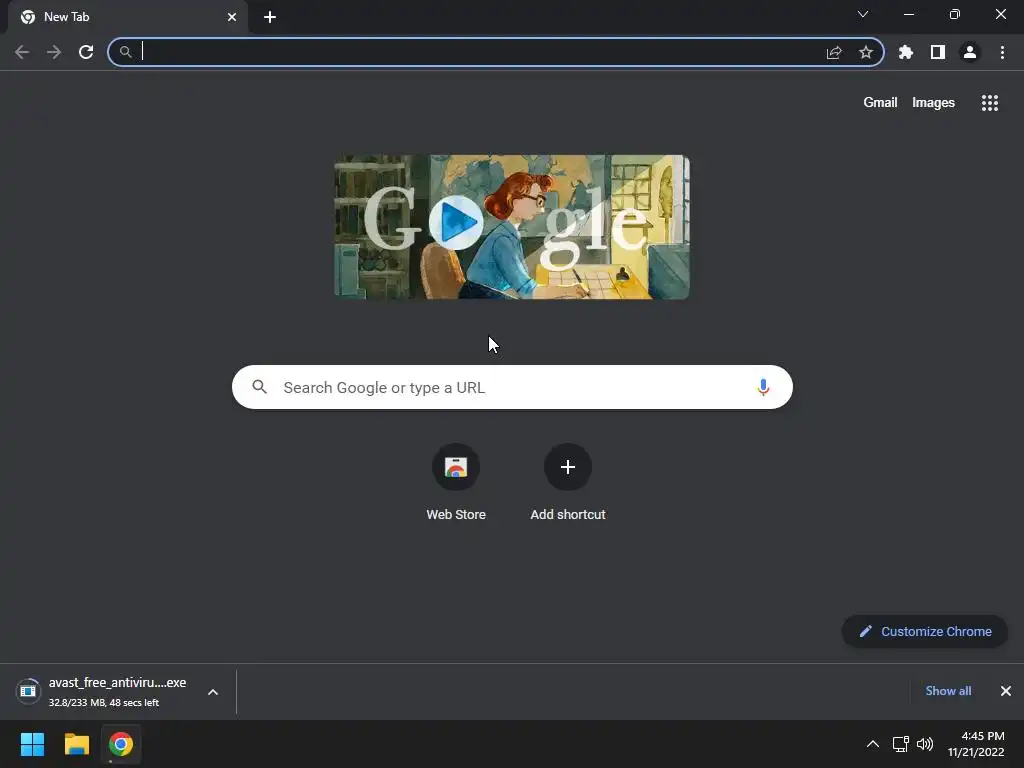Close the New Tab tab
The height and width of the screenshot is (768, 1024).
pyautogui.click(x=232, y=17)
